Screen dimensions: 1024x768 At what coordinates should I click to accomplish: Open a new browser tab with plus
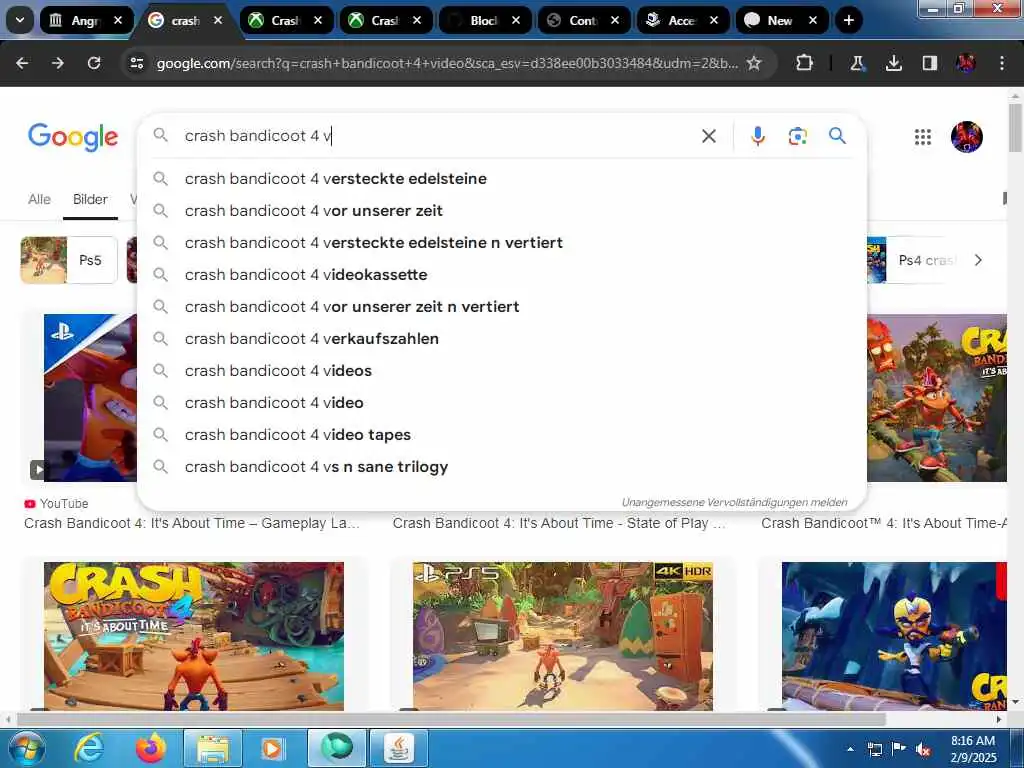pyautogui.click(x=848, y=20)
